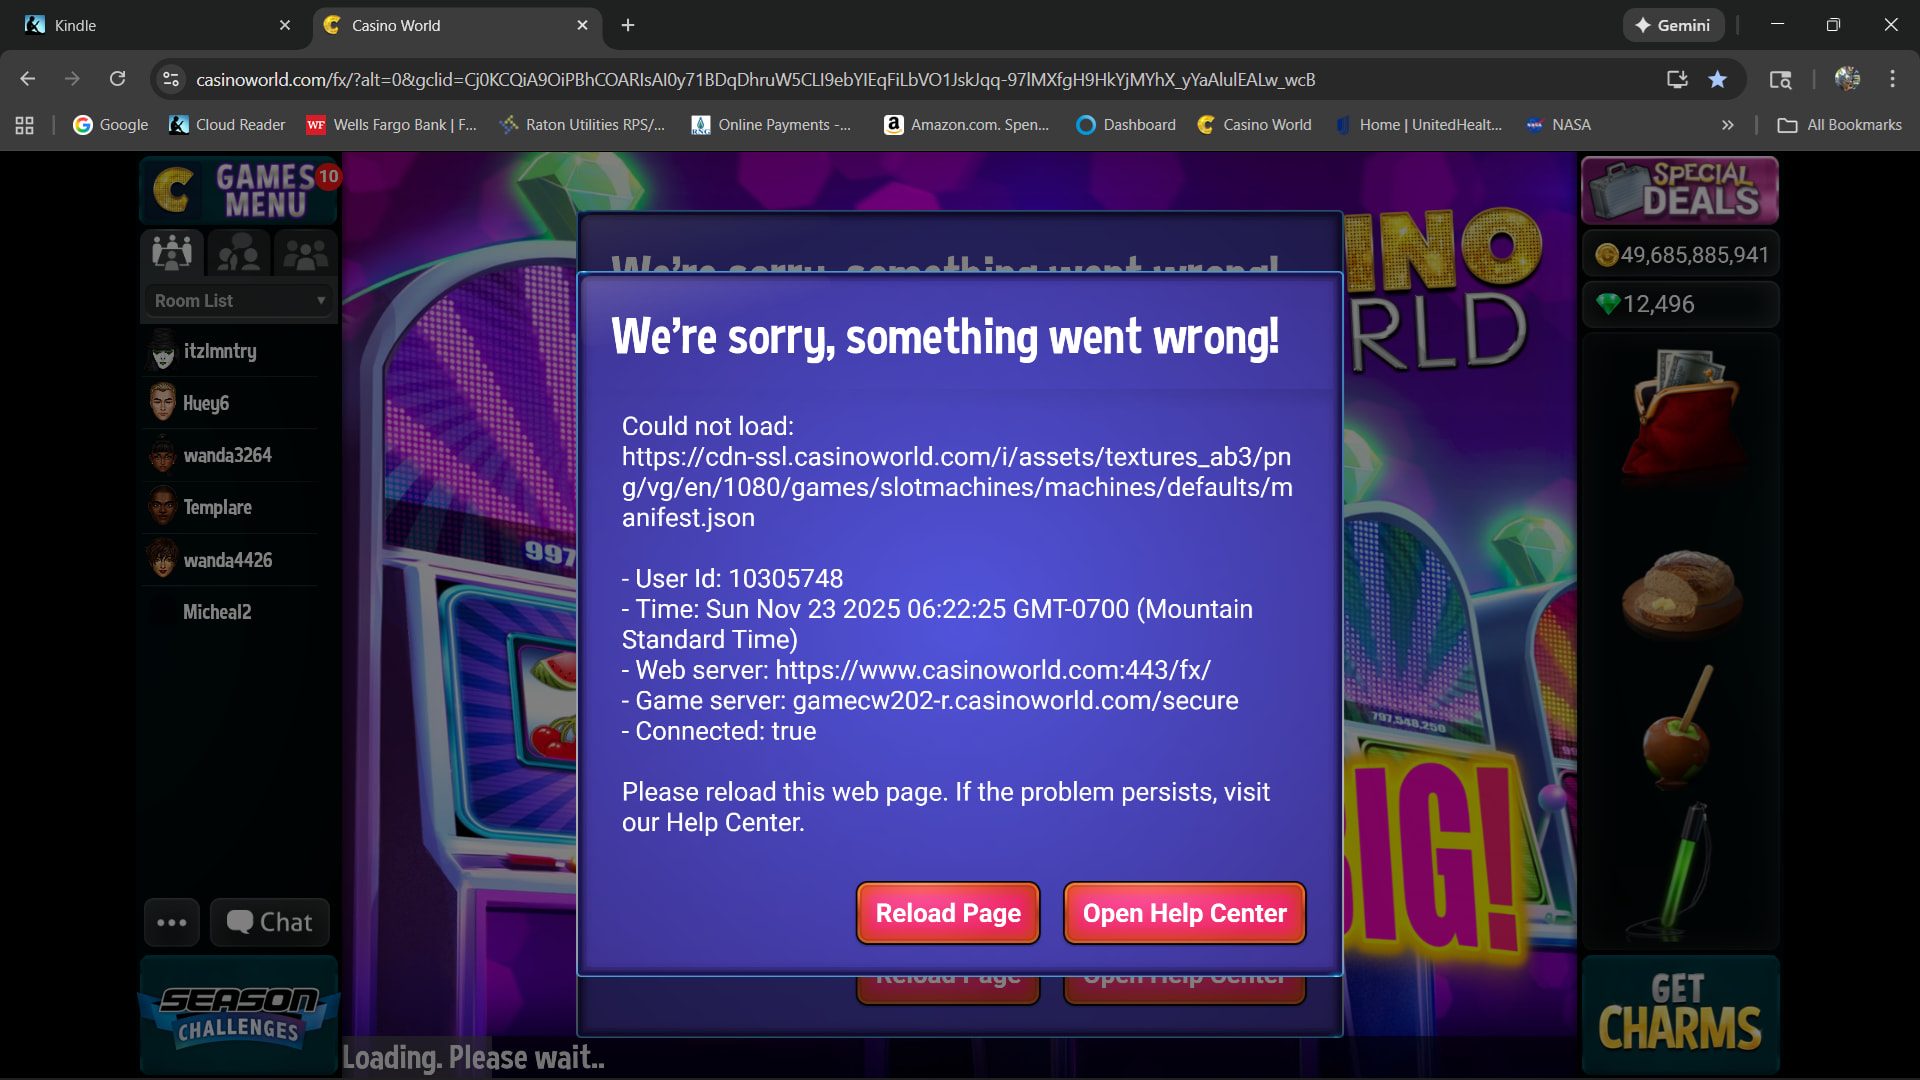Viewport: 1920px width, 1080px height.
Task: Expand the Room List dropdown
Action: [239, 301]
